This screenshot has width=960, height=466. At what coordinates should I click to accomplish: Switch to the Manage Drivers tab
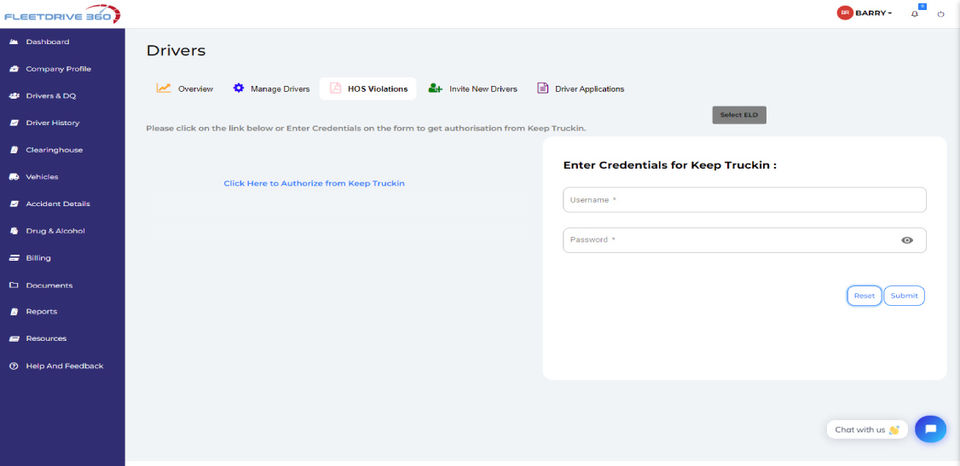[271, 89]
